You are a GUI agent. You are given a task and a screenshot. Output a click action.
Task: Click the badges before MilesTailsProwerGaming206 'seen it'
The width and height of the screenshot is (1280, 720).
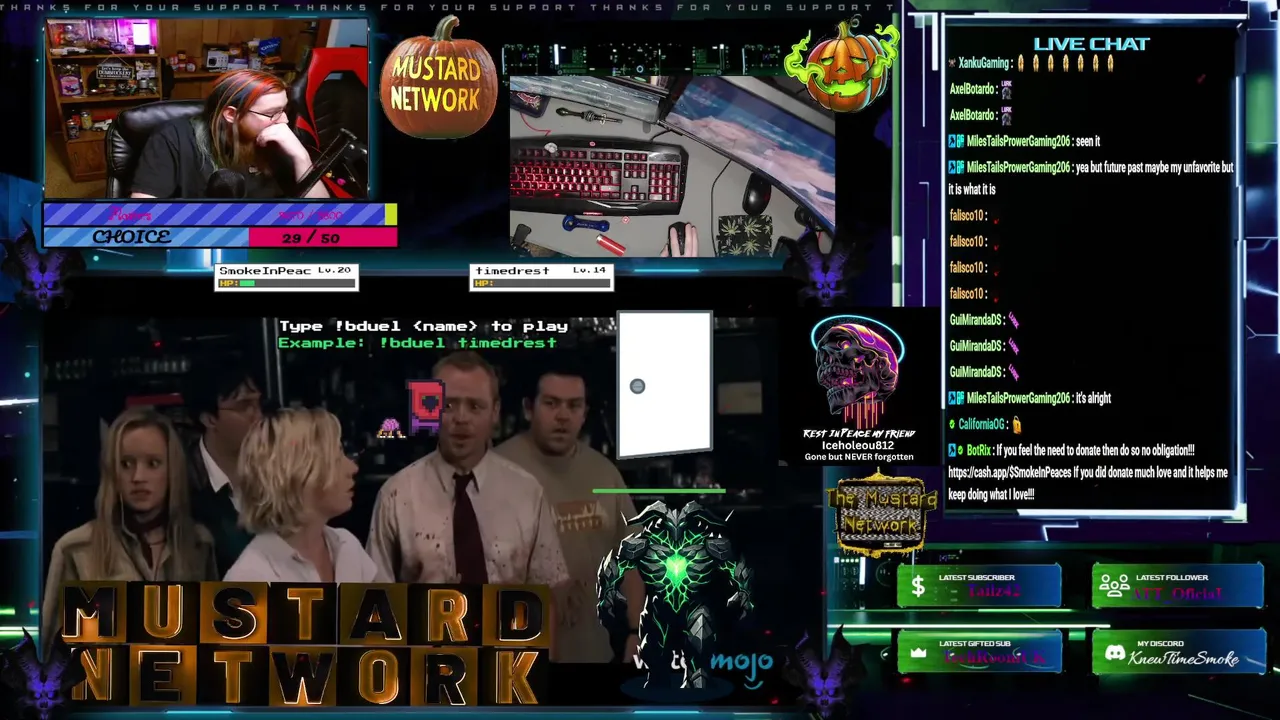coord(956,141)
